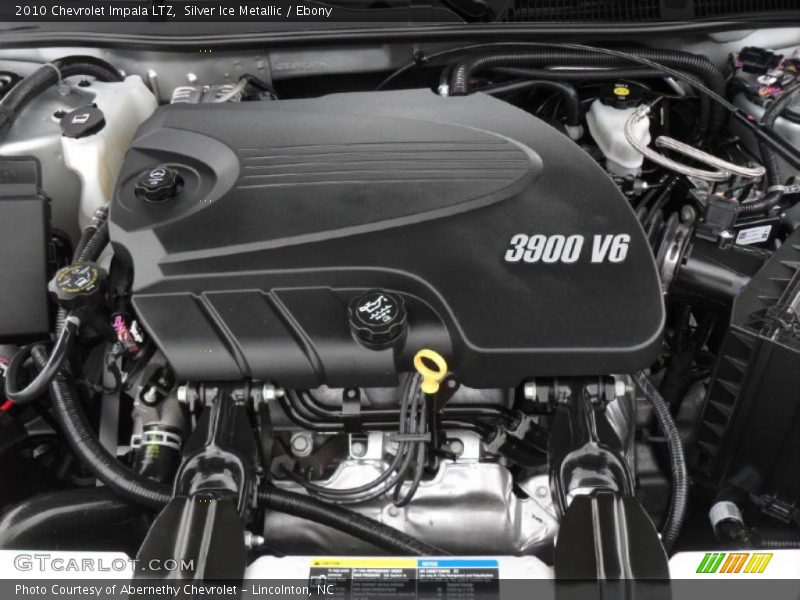Image resolution: width=800 pixels, height=600 pixels.
Task: Click the round cap on engine cover's upper-left
Action: click(158, 184)
